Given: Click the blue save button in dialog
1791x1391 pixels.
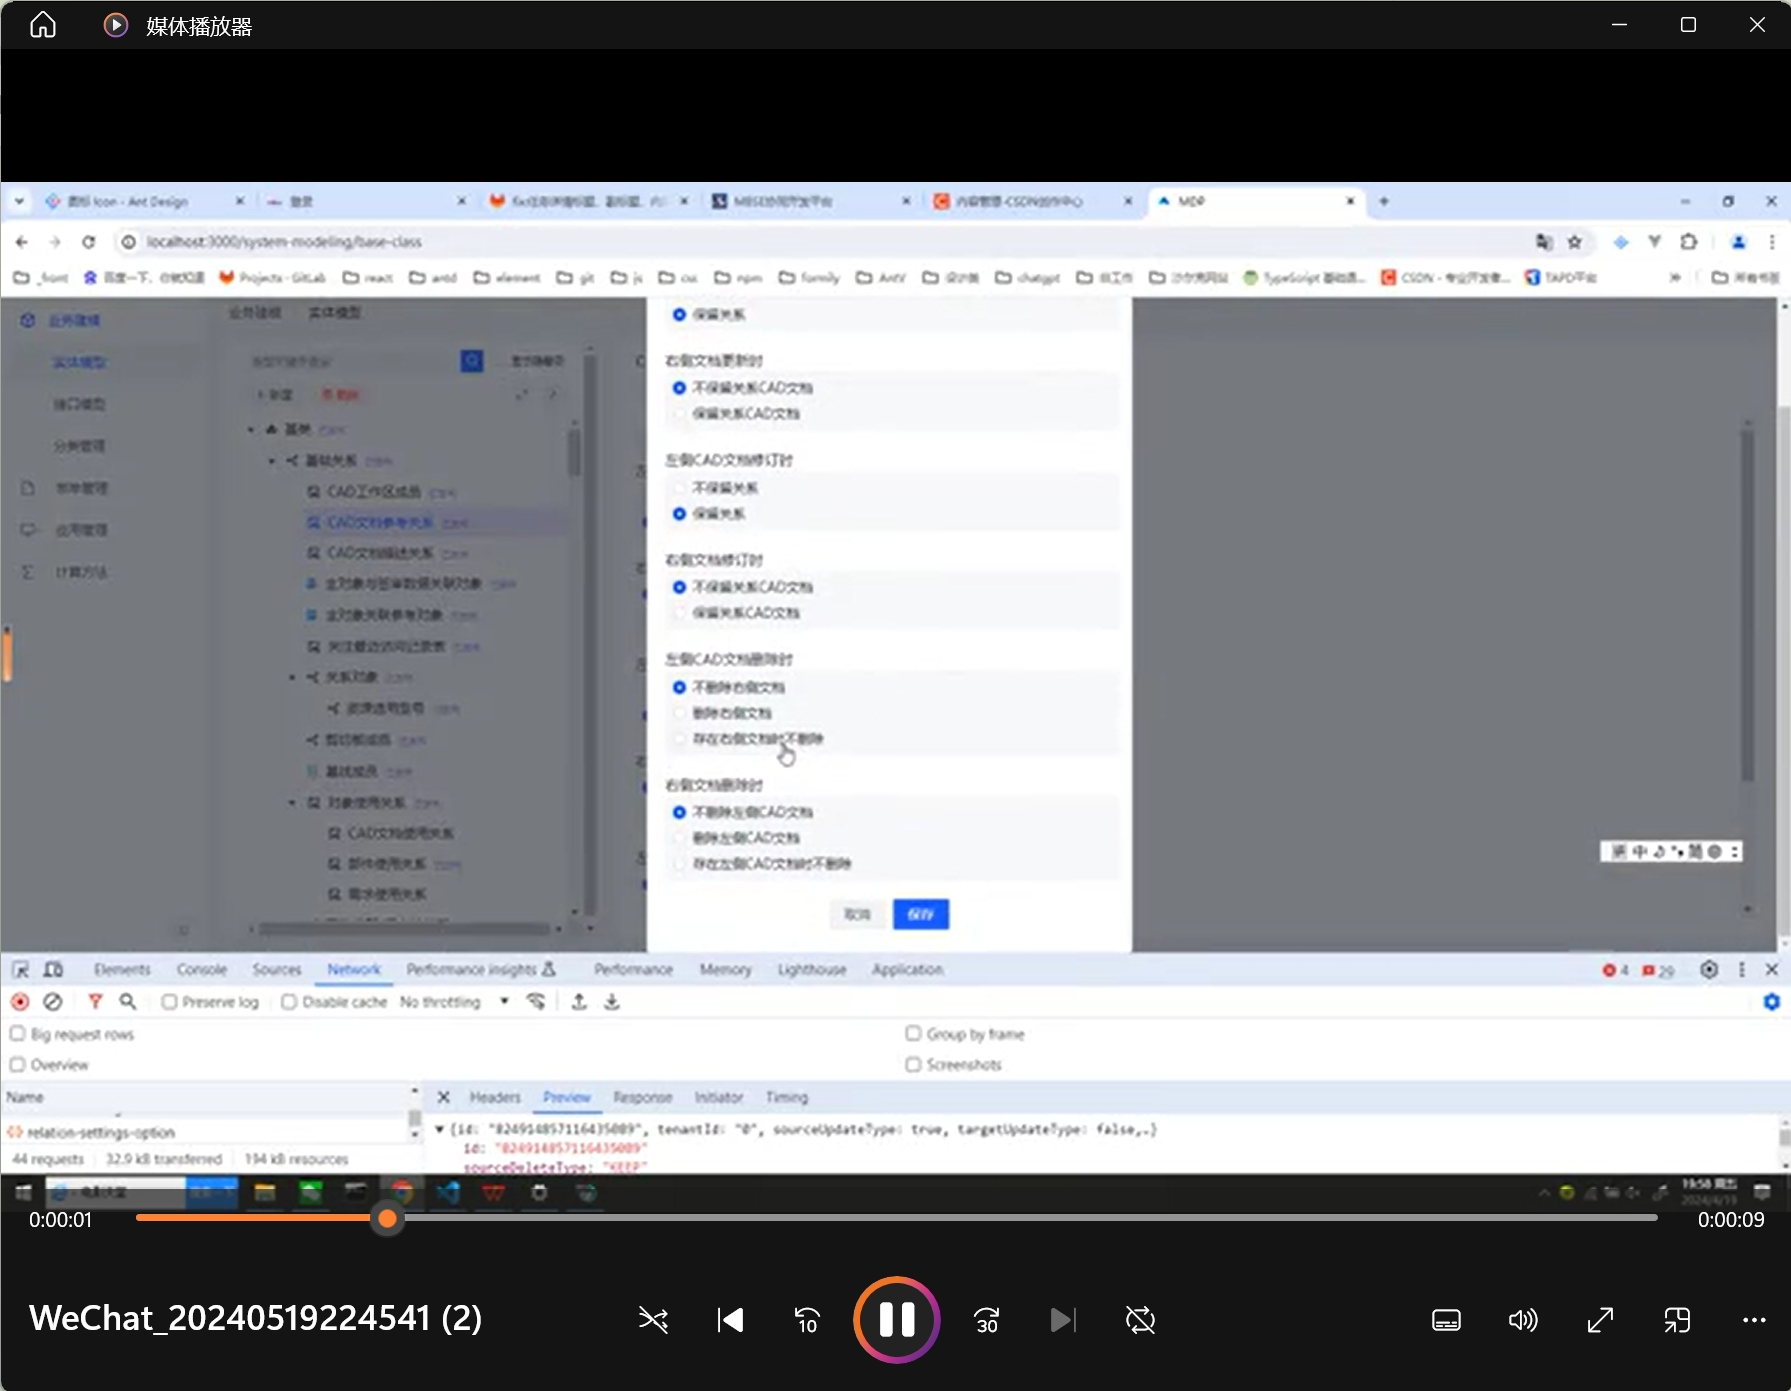Looking at the screenshot, I should point(920,913).
